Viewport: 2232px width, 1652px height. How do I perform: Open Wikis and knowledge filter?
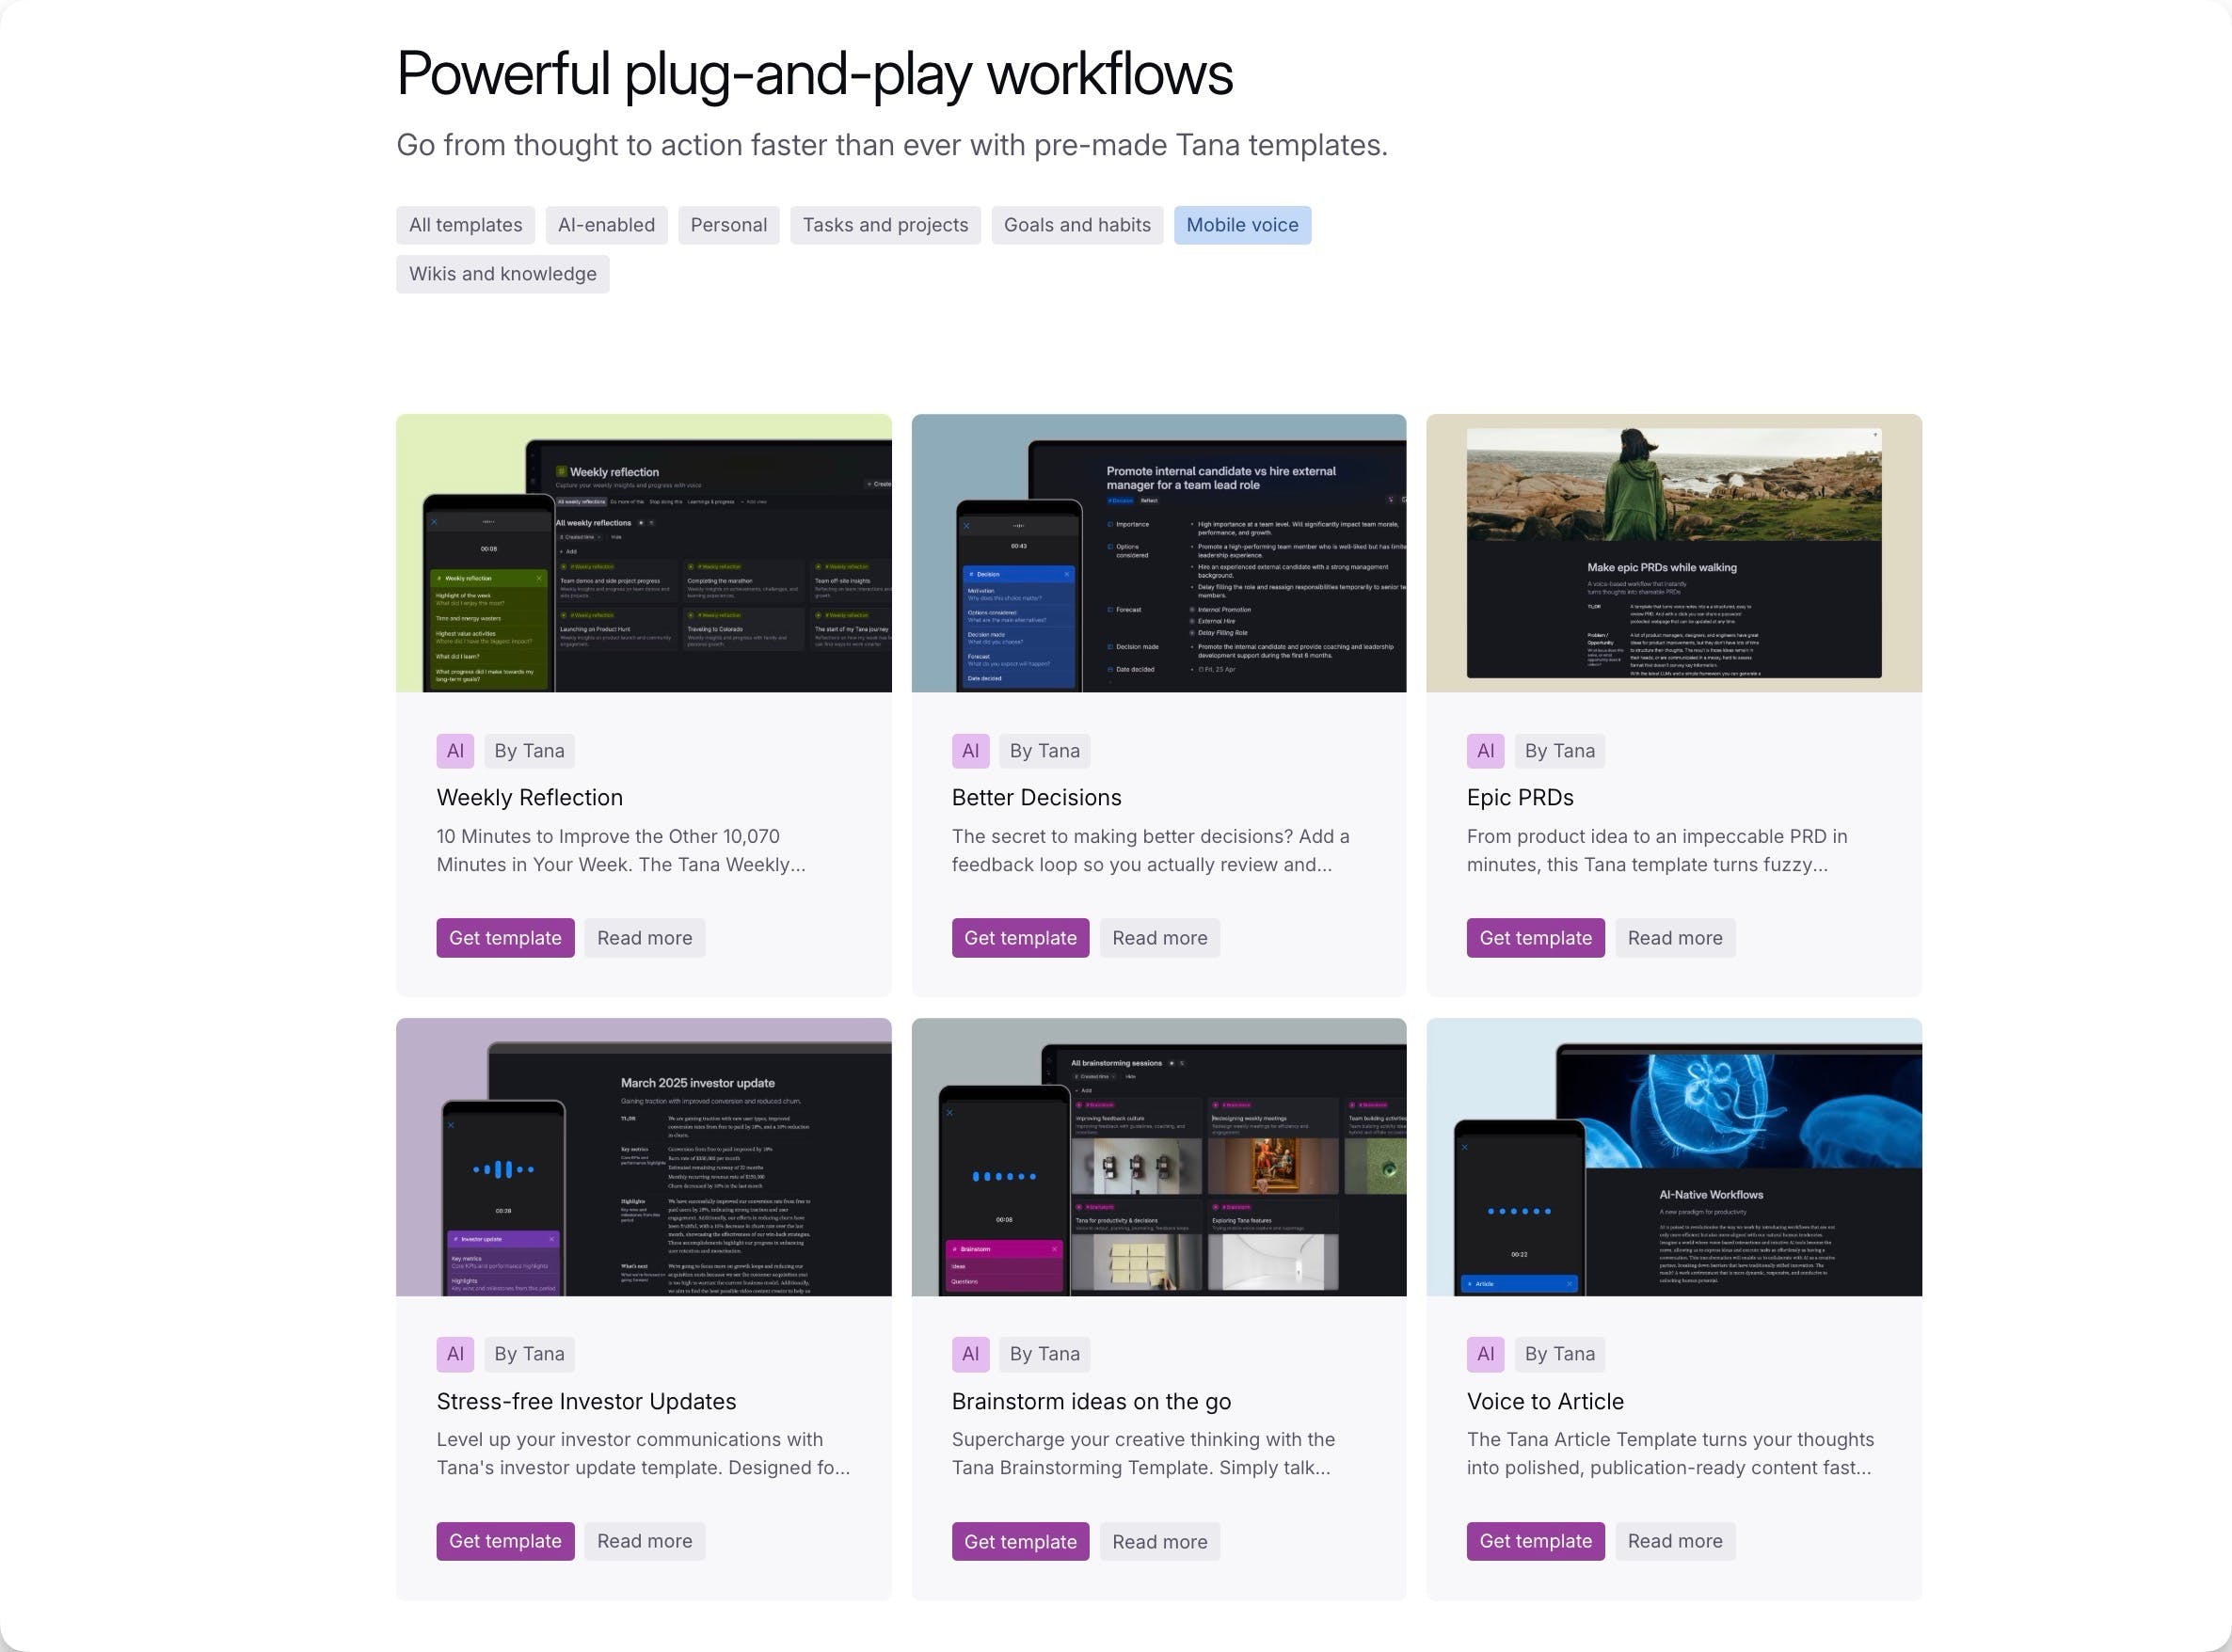pos(502,274)
